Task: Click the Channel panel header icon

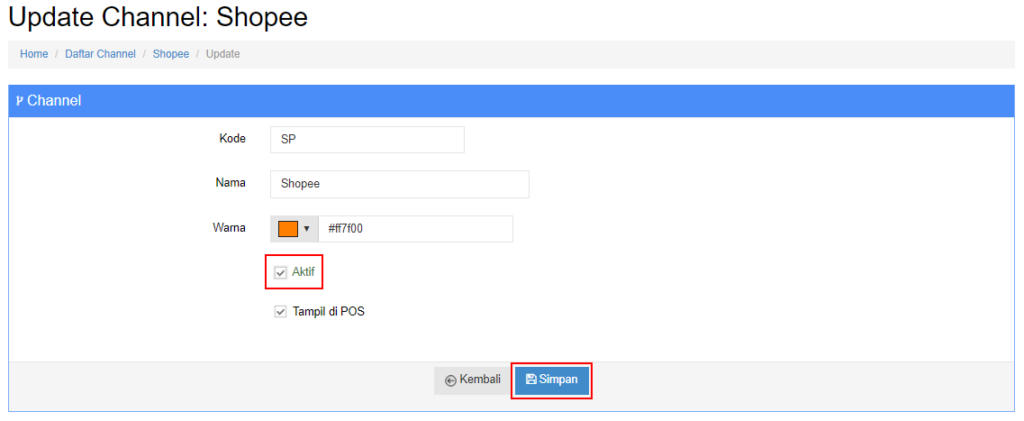Action: coord(19,101)
